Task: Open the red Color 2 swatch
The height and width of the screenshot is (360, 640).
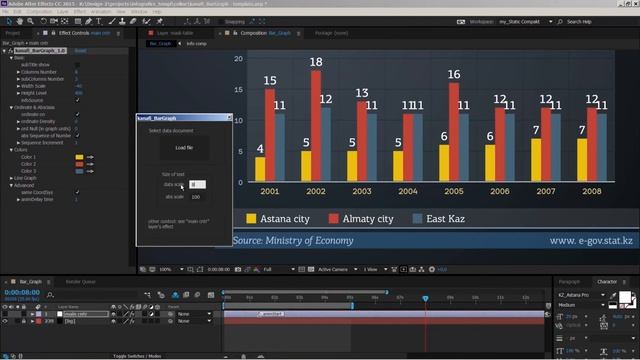Action: (80, 164)
